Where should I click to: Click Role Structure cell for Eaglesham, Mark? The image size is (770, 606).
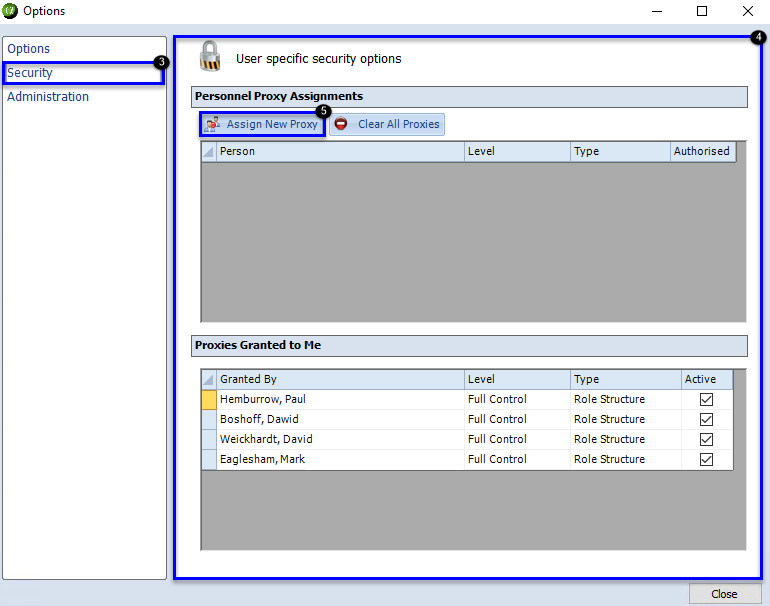tap(626, 460)
